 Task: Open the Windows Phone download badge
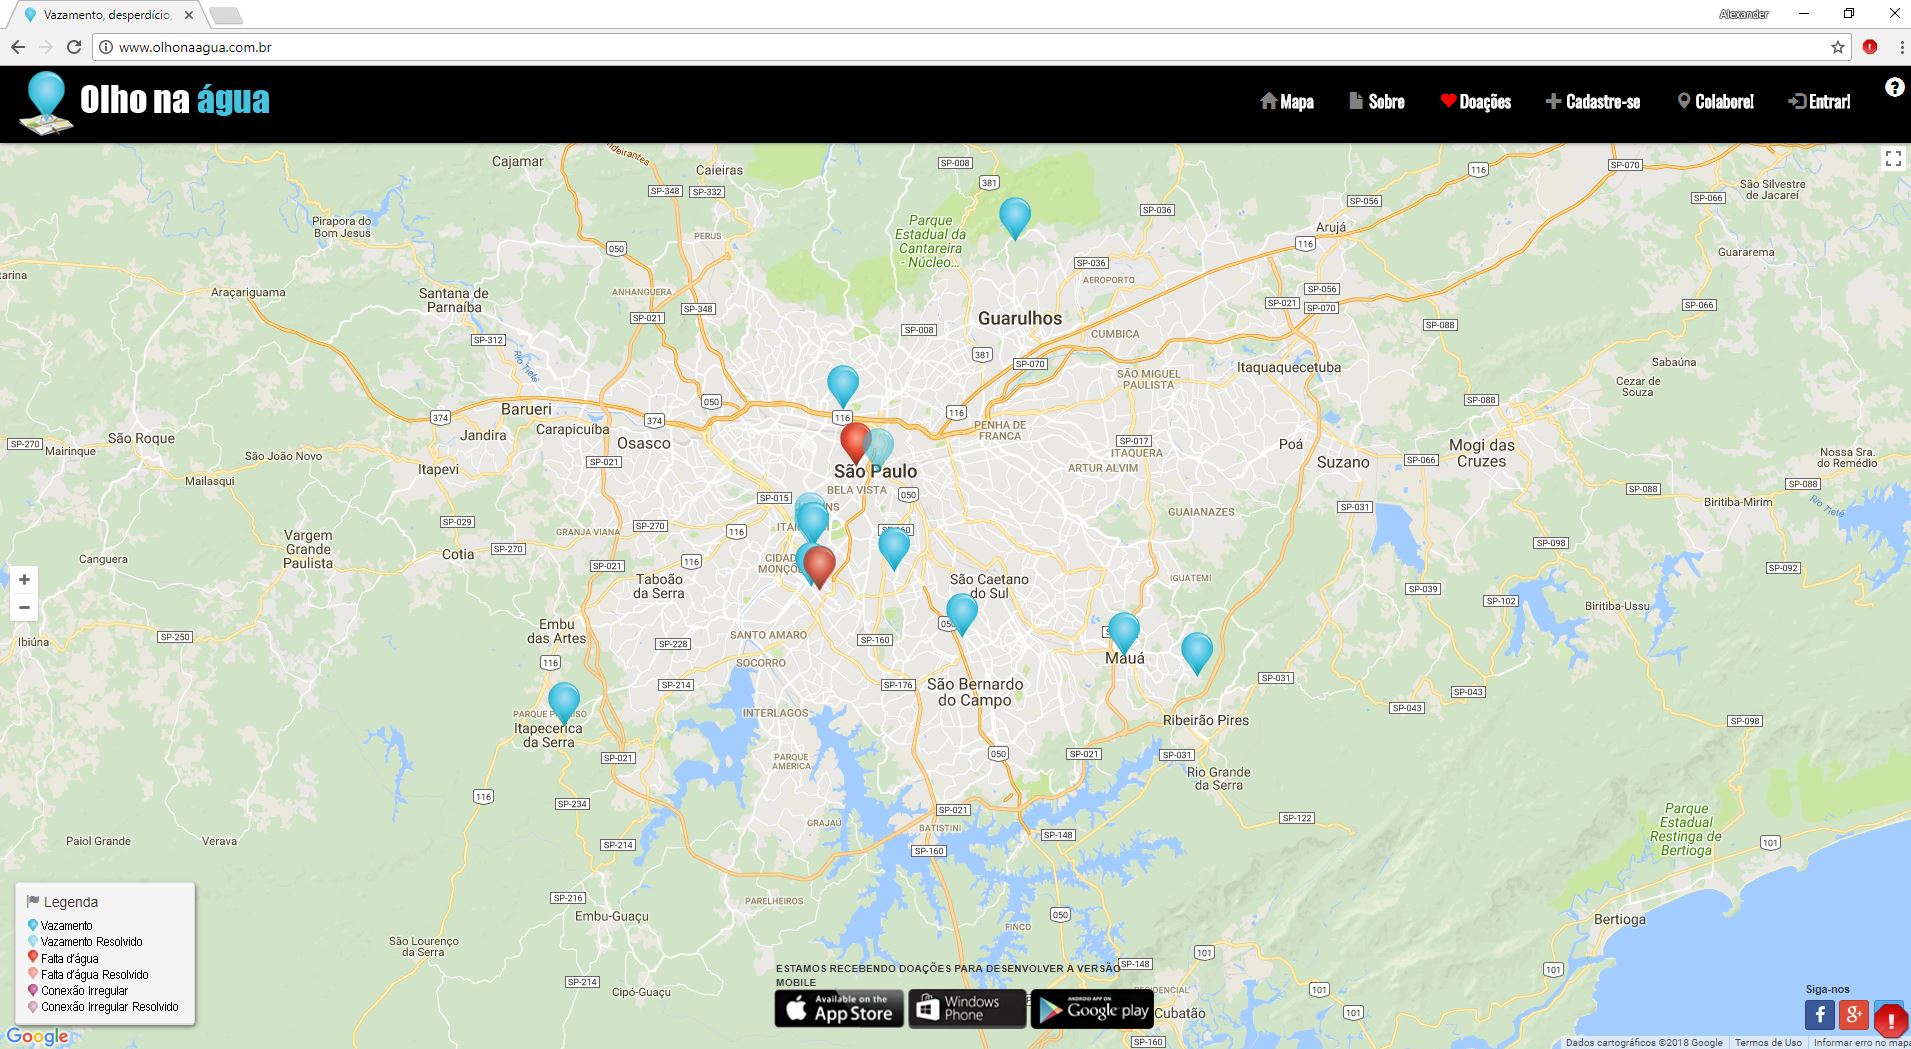(967, 1009)
